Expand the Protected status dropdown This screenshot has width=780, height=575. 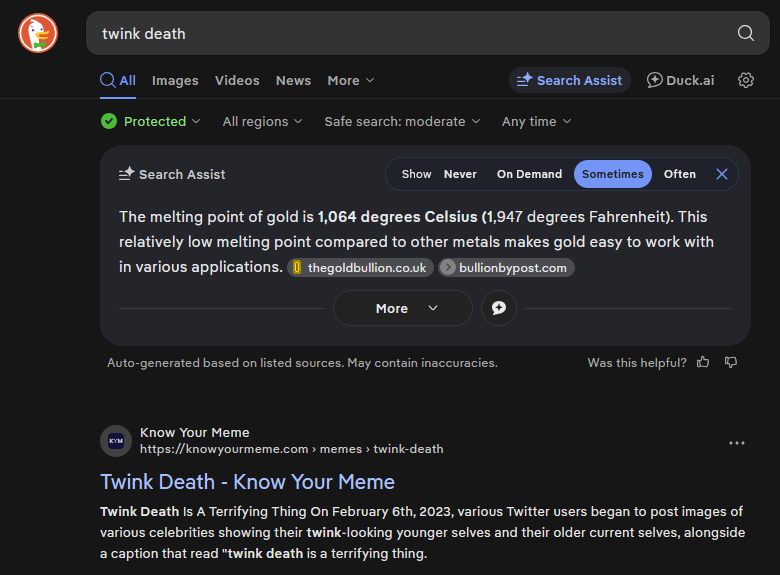(162, 121)
